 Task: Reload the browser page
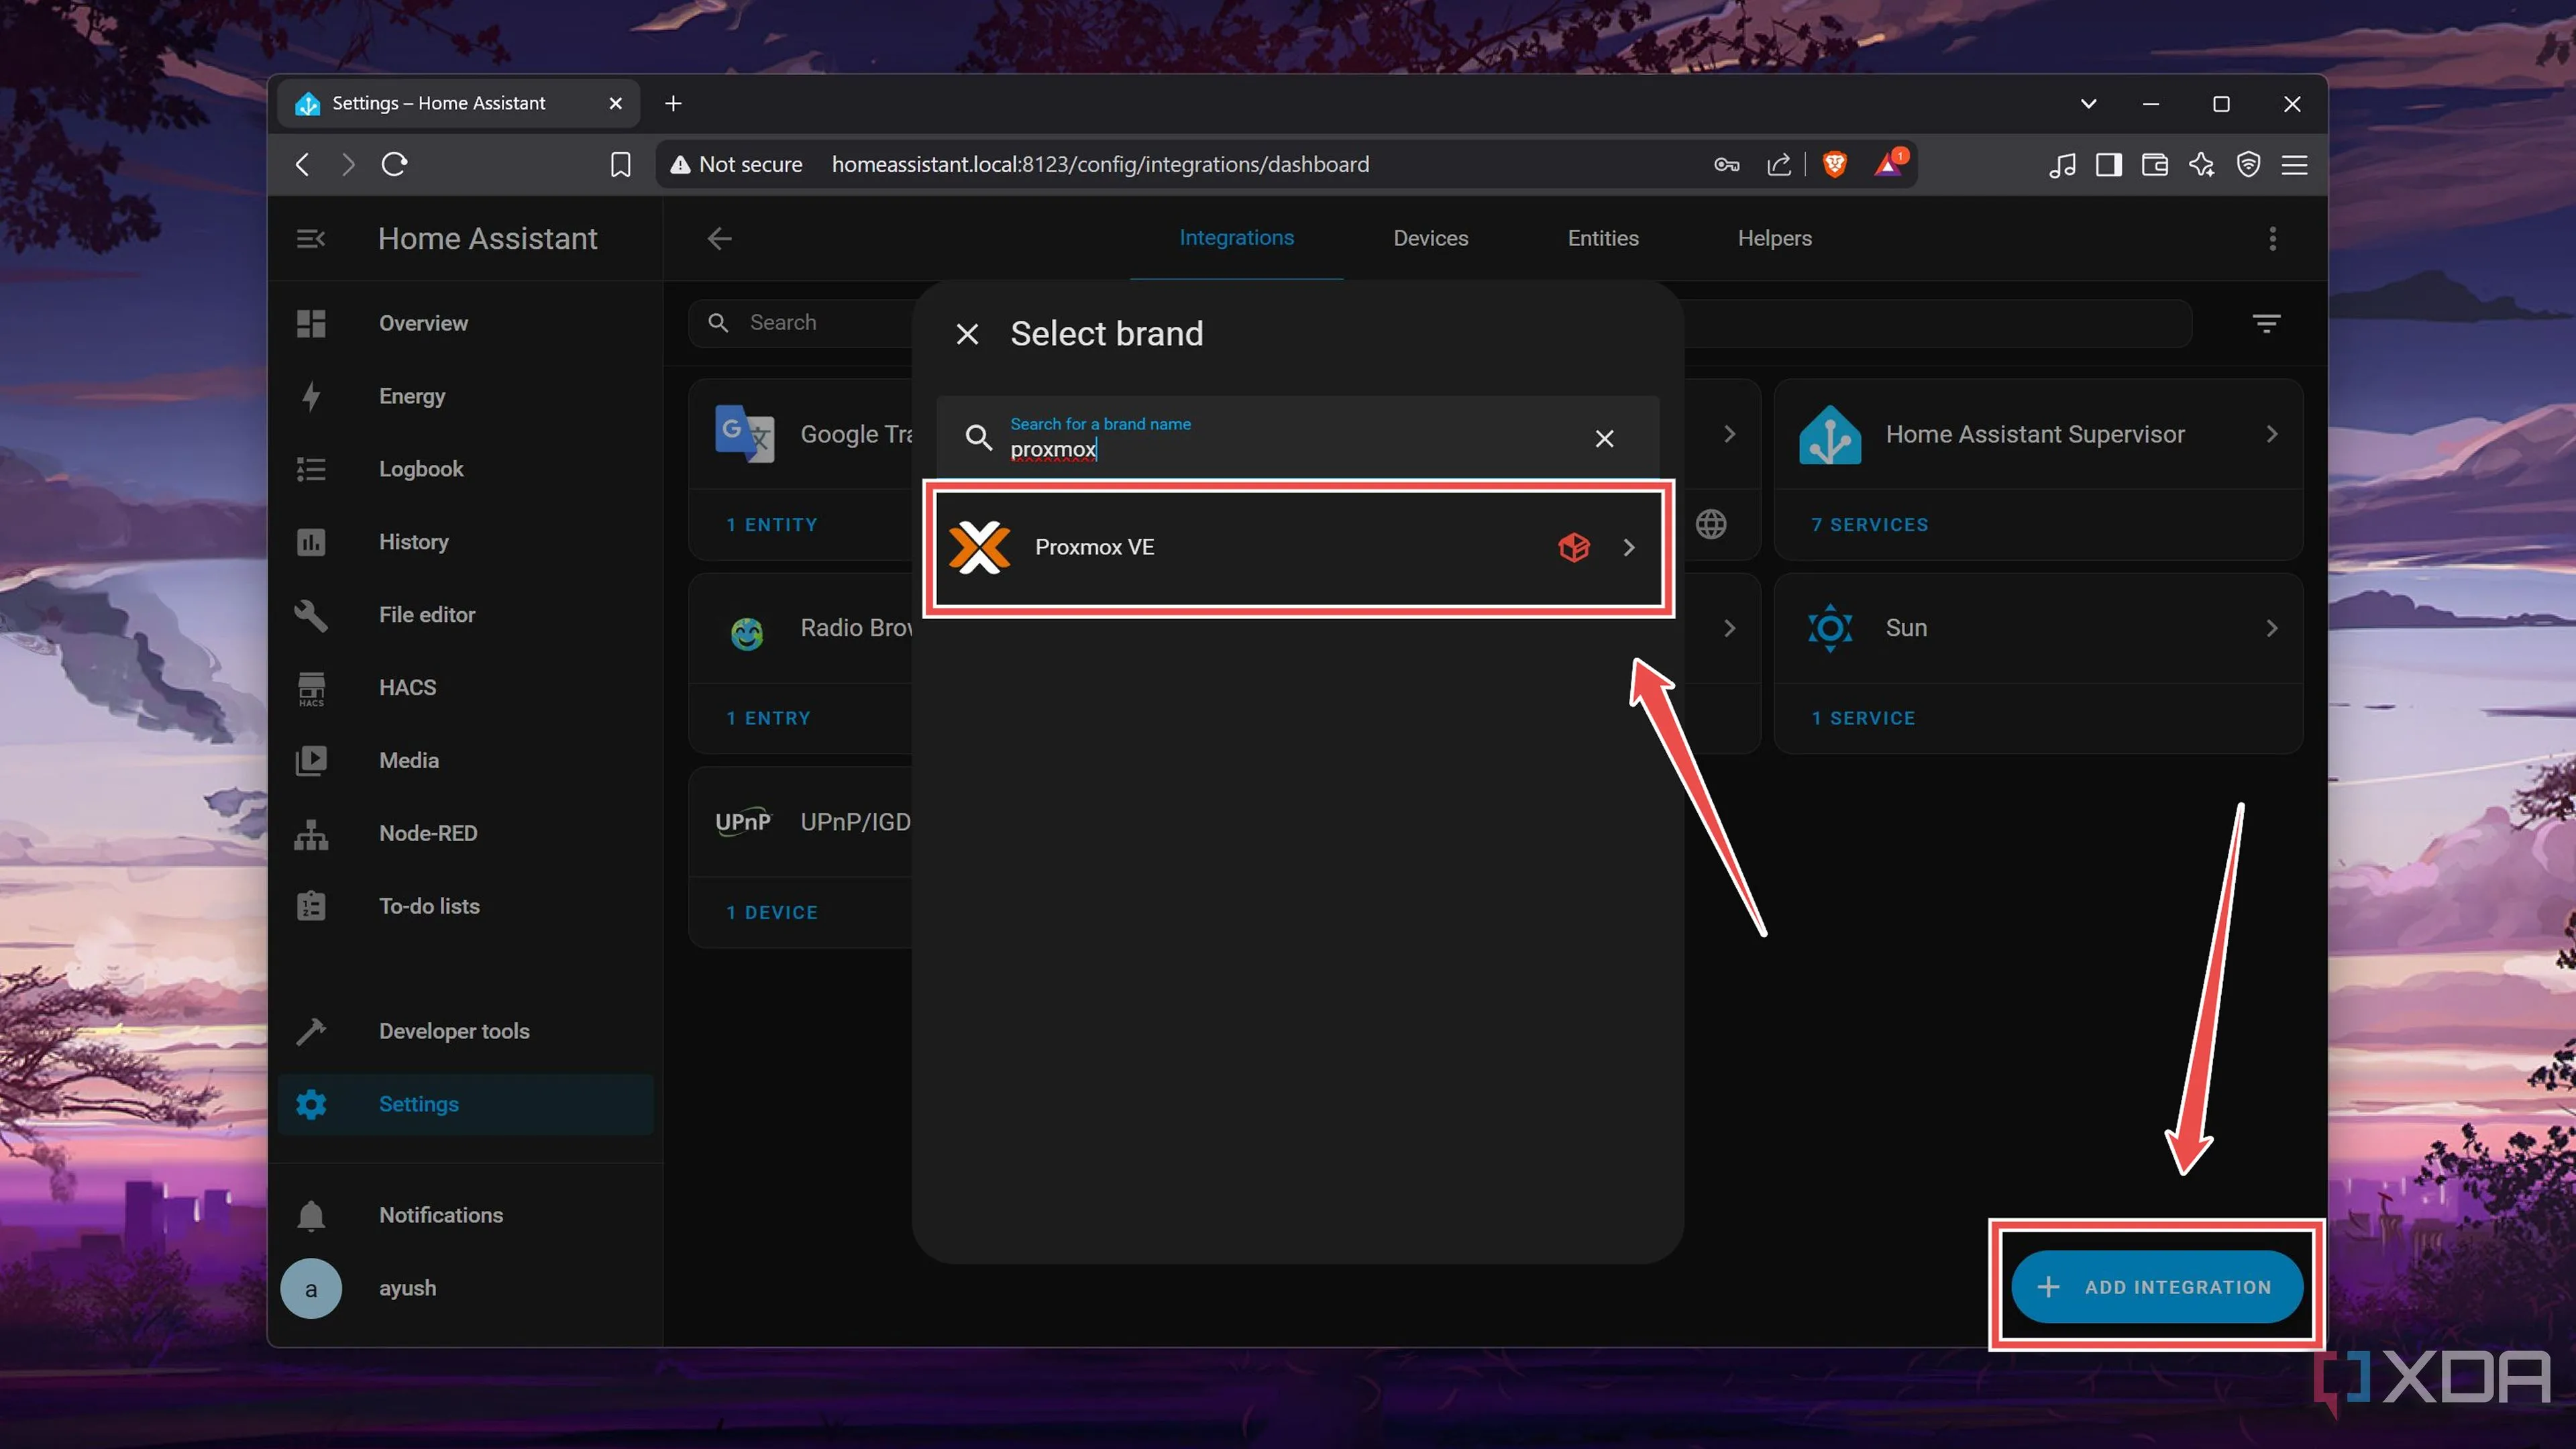click(395, 164)
